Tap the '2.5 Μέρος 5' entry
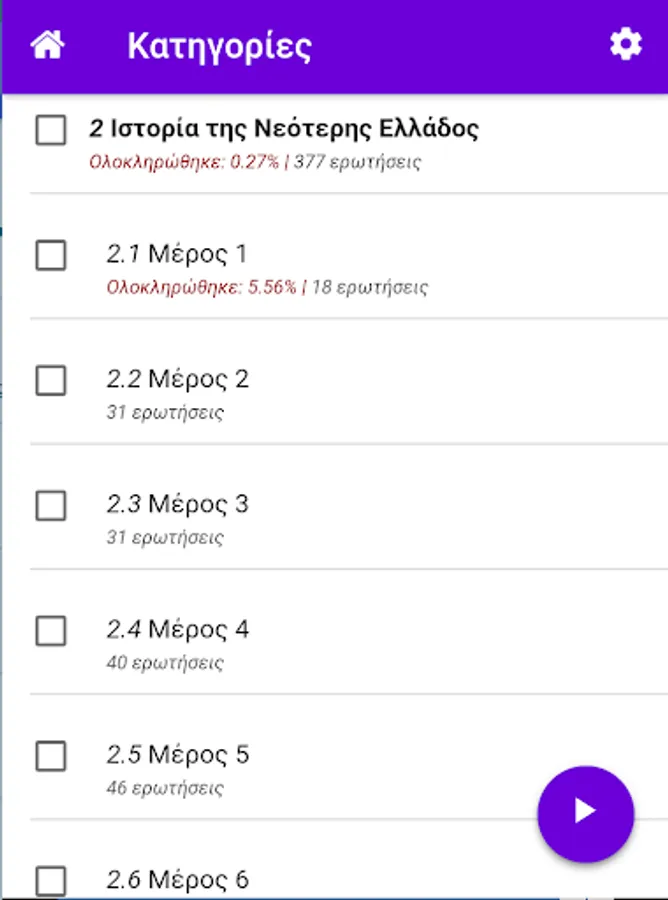 (177, 754)
